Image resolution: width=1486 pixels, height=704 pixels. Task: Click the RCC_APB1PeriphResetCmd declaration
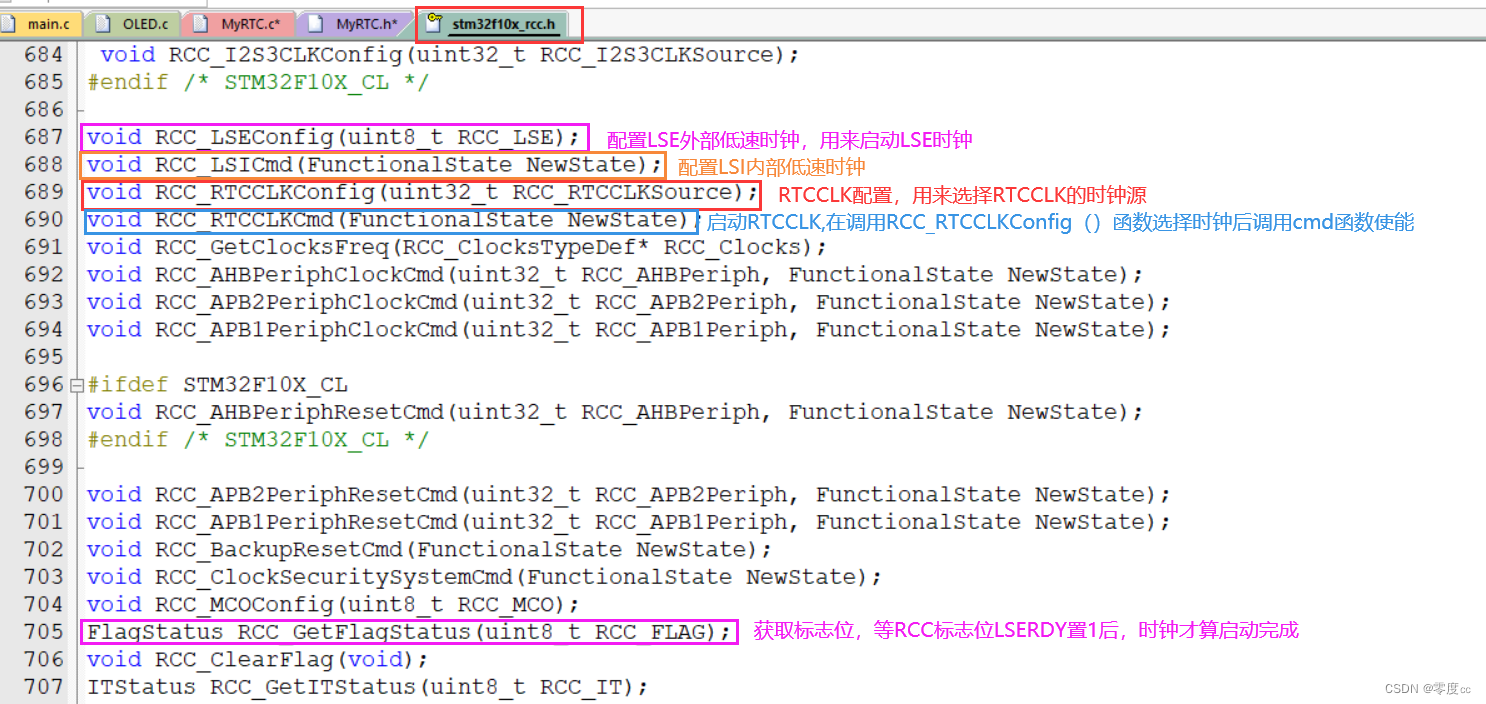click(x=628, y=522)
